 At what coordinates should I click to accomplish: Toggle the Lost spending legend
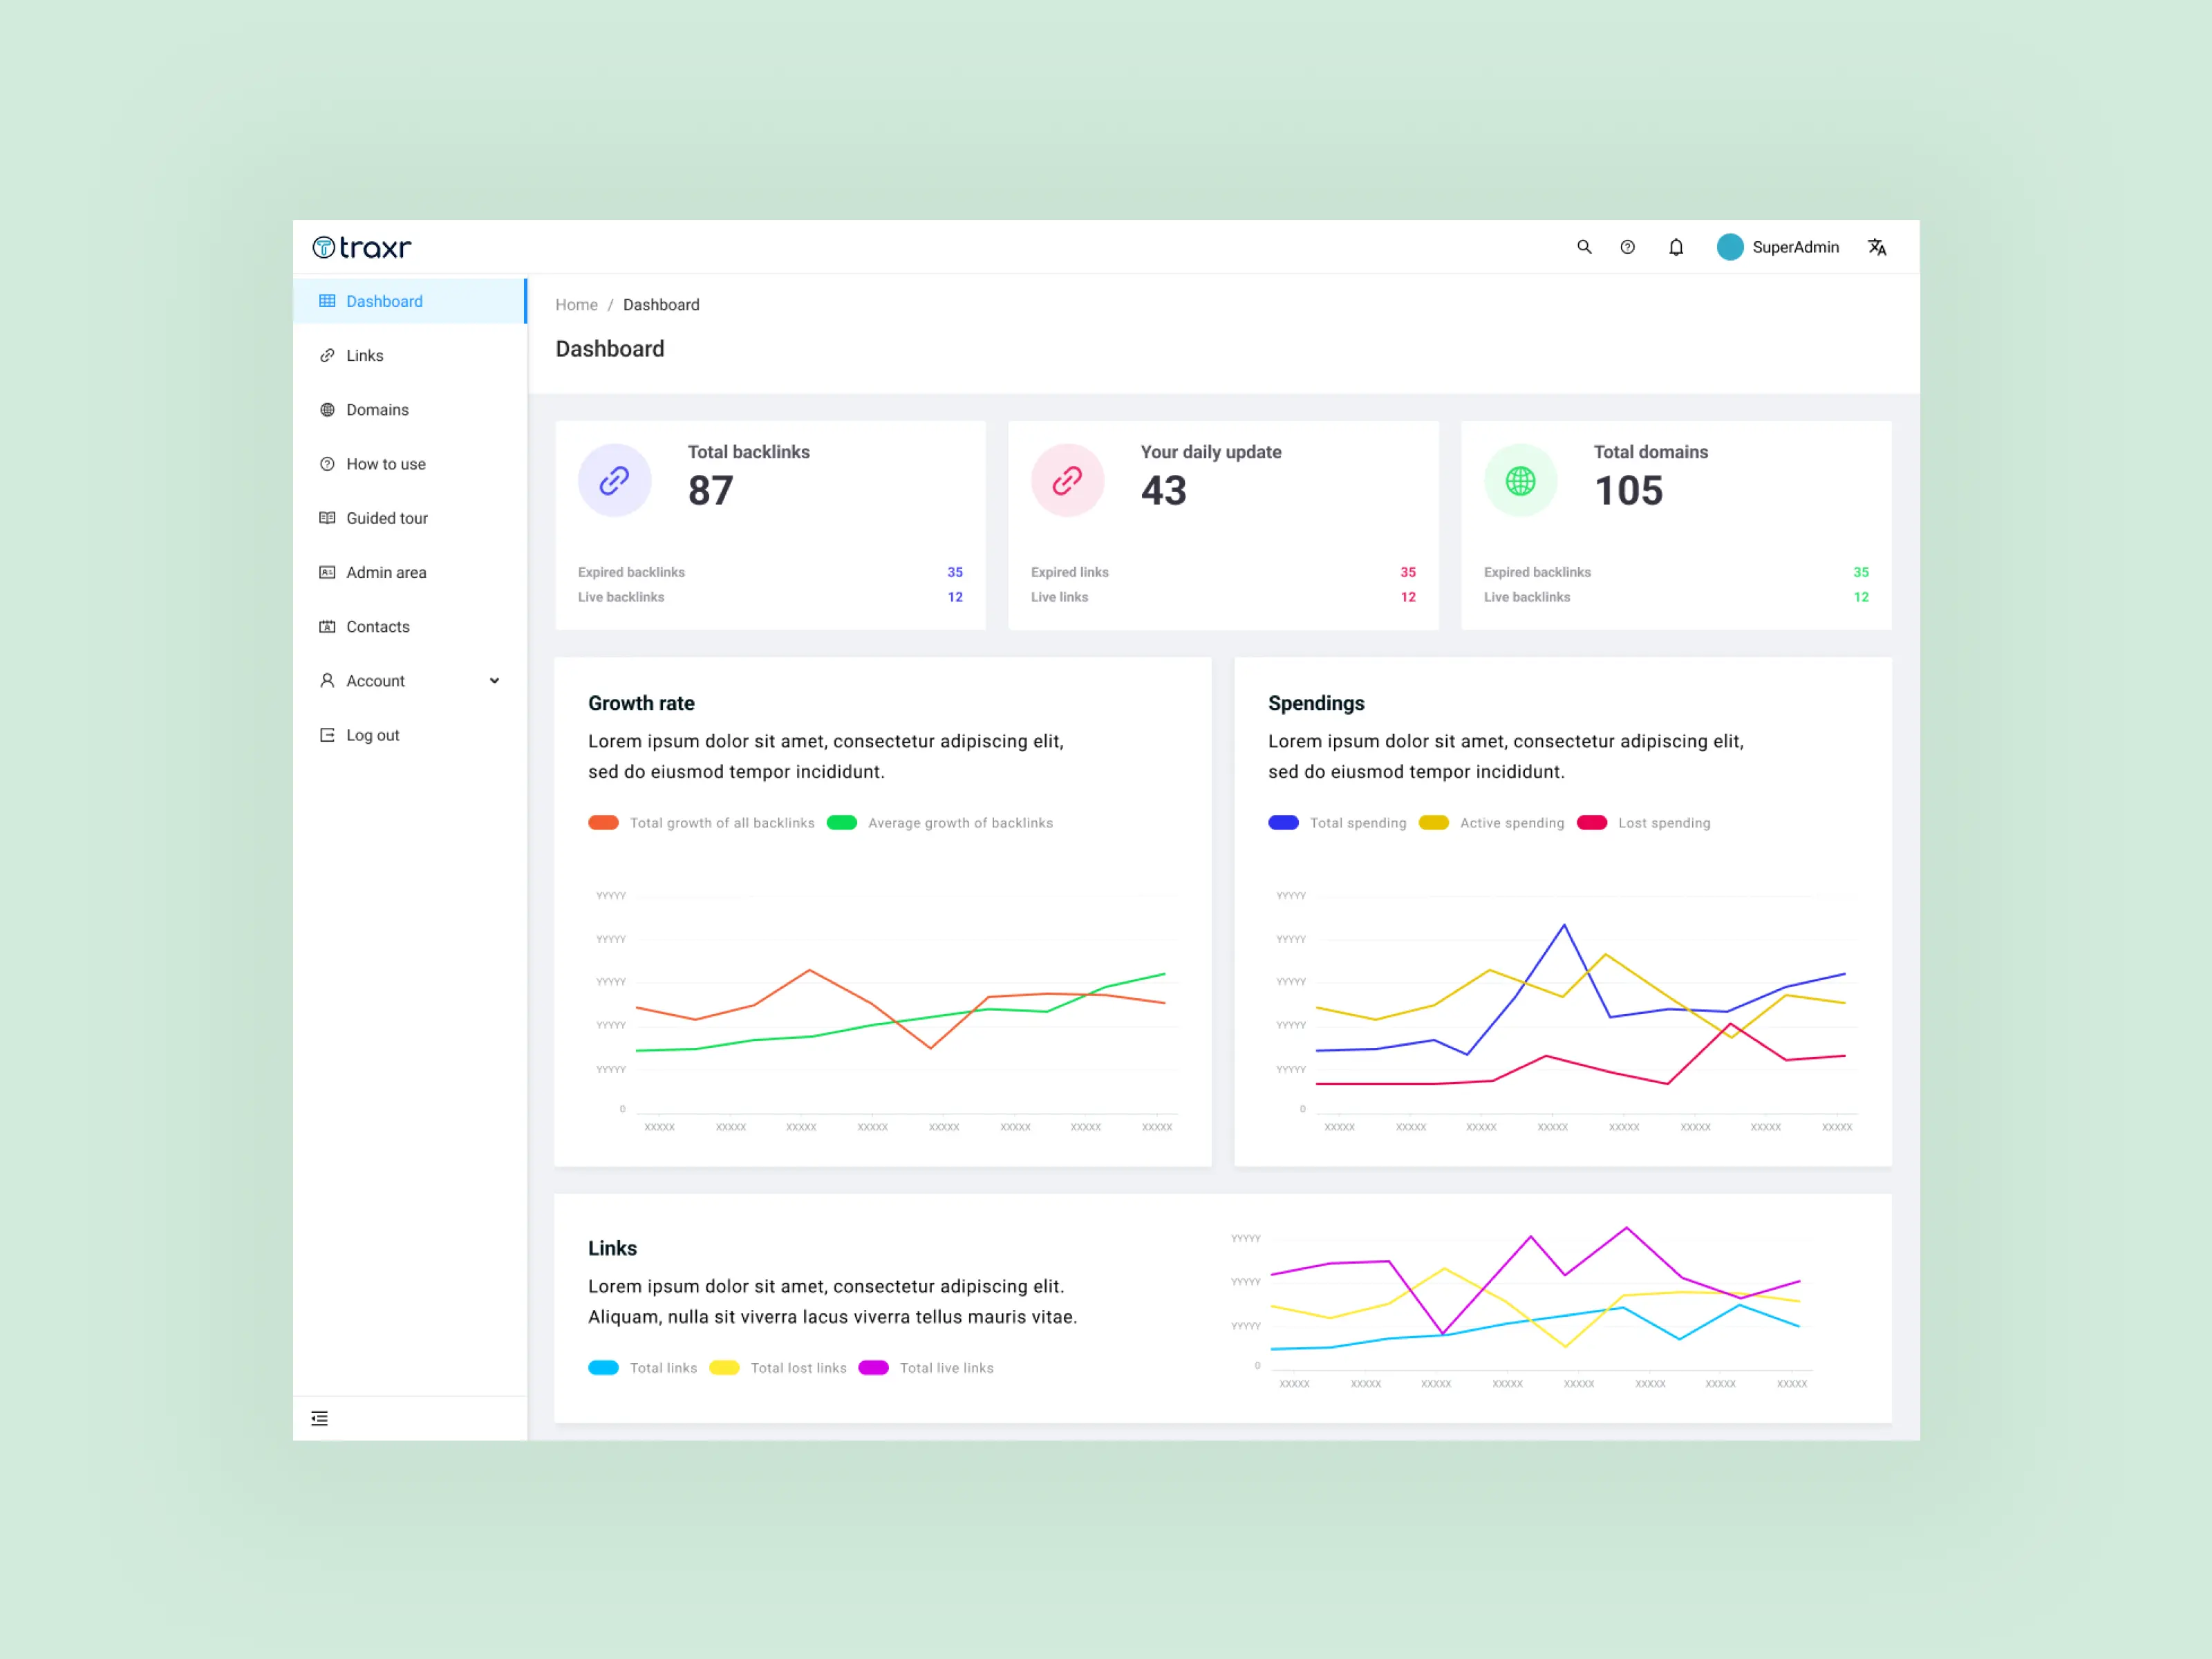click(x=1643, y=823)
